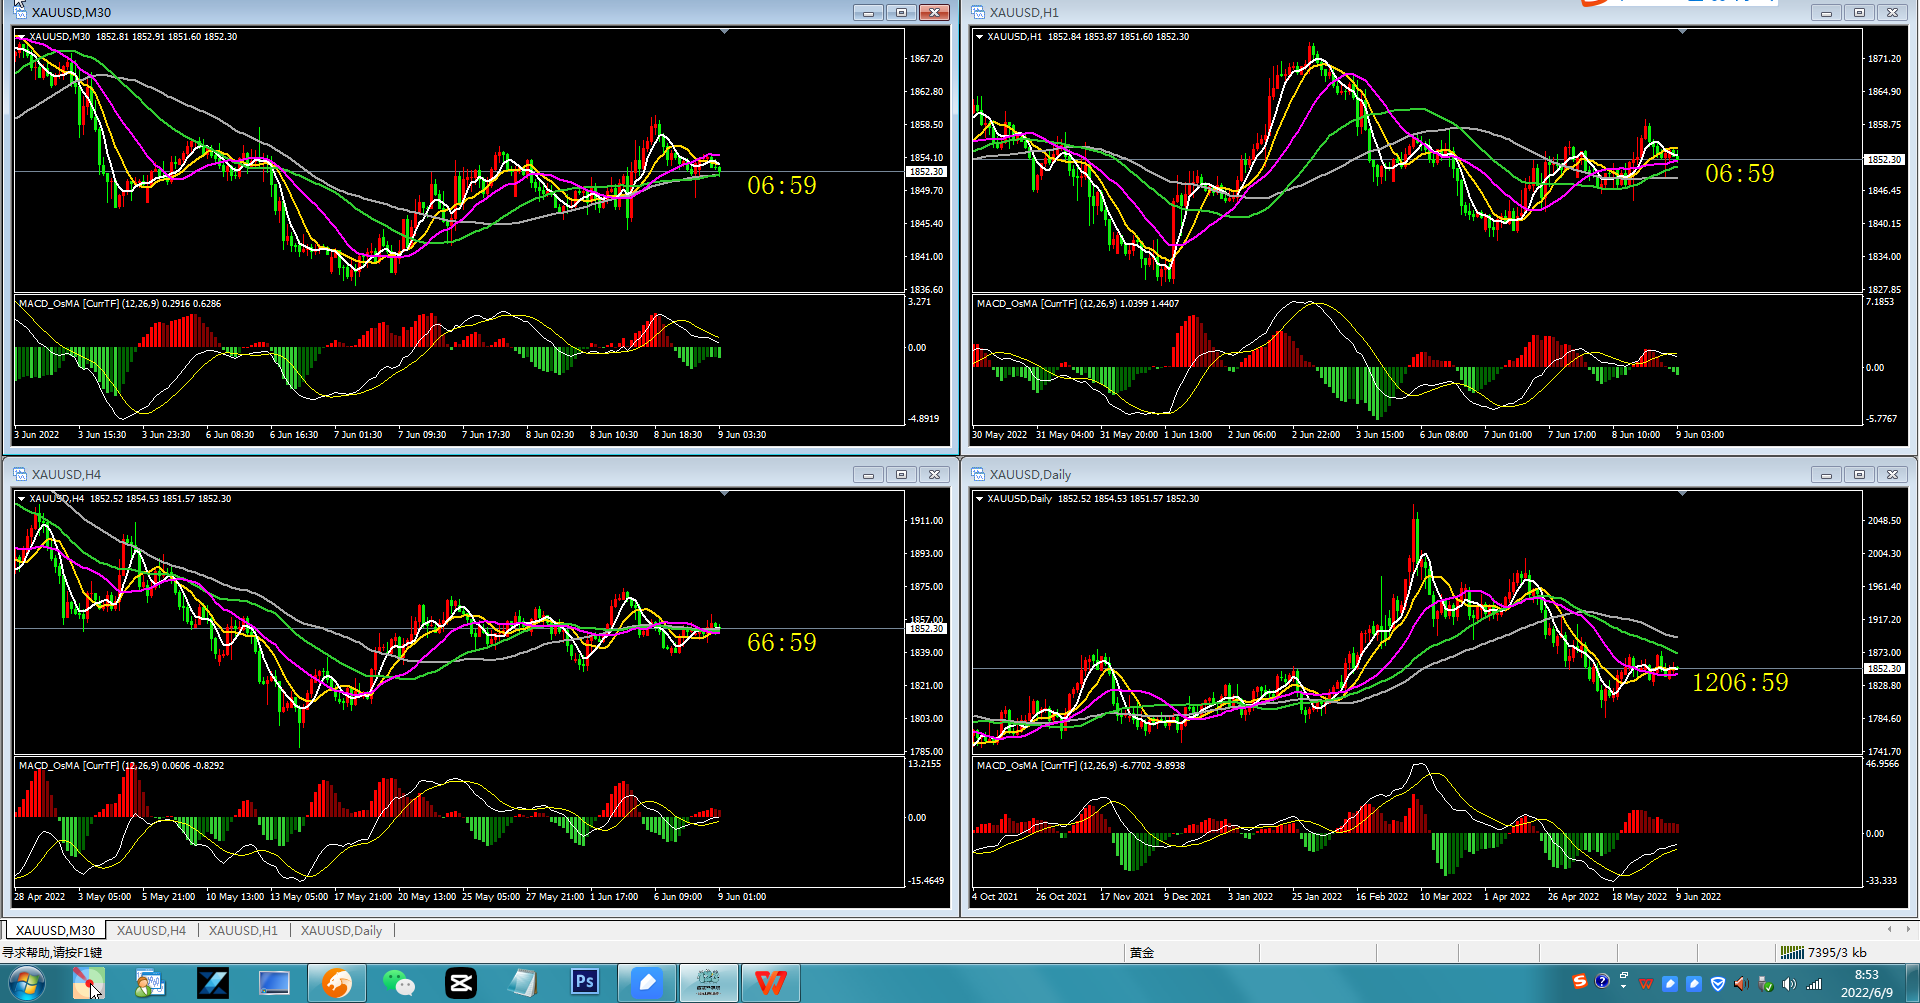Click the Show Desktop strip beside the clock
The image size is (1920, 1003).
[1913, 984]
